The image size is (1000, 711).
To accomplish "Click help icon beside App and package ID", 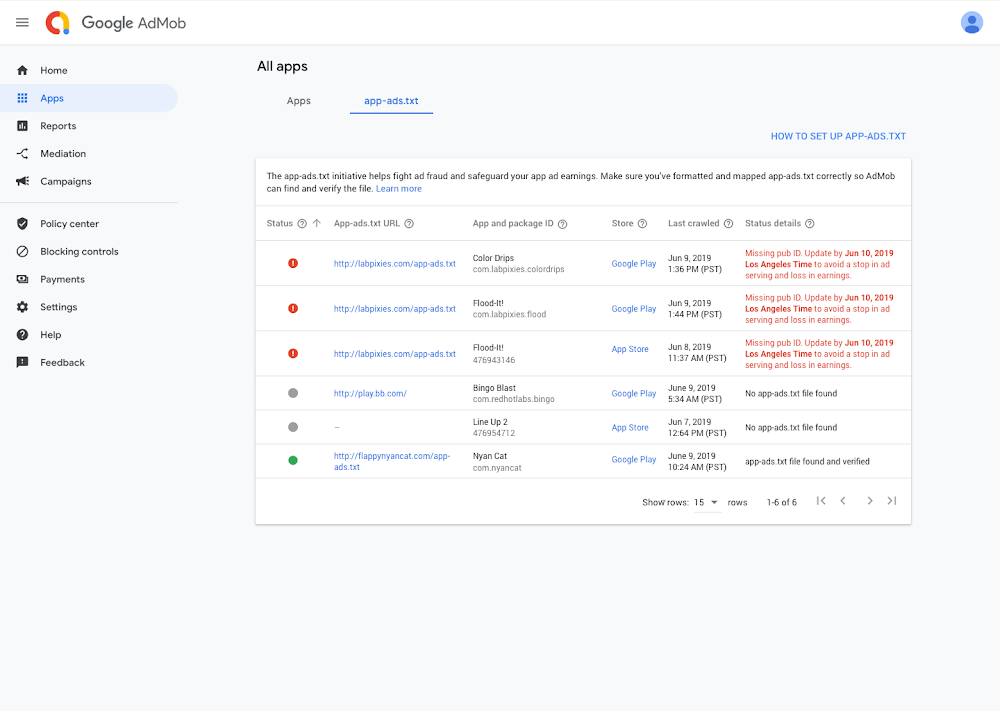I will tap(562, 224).
